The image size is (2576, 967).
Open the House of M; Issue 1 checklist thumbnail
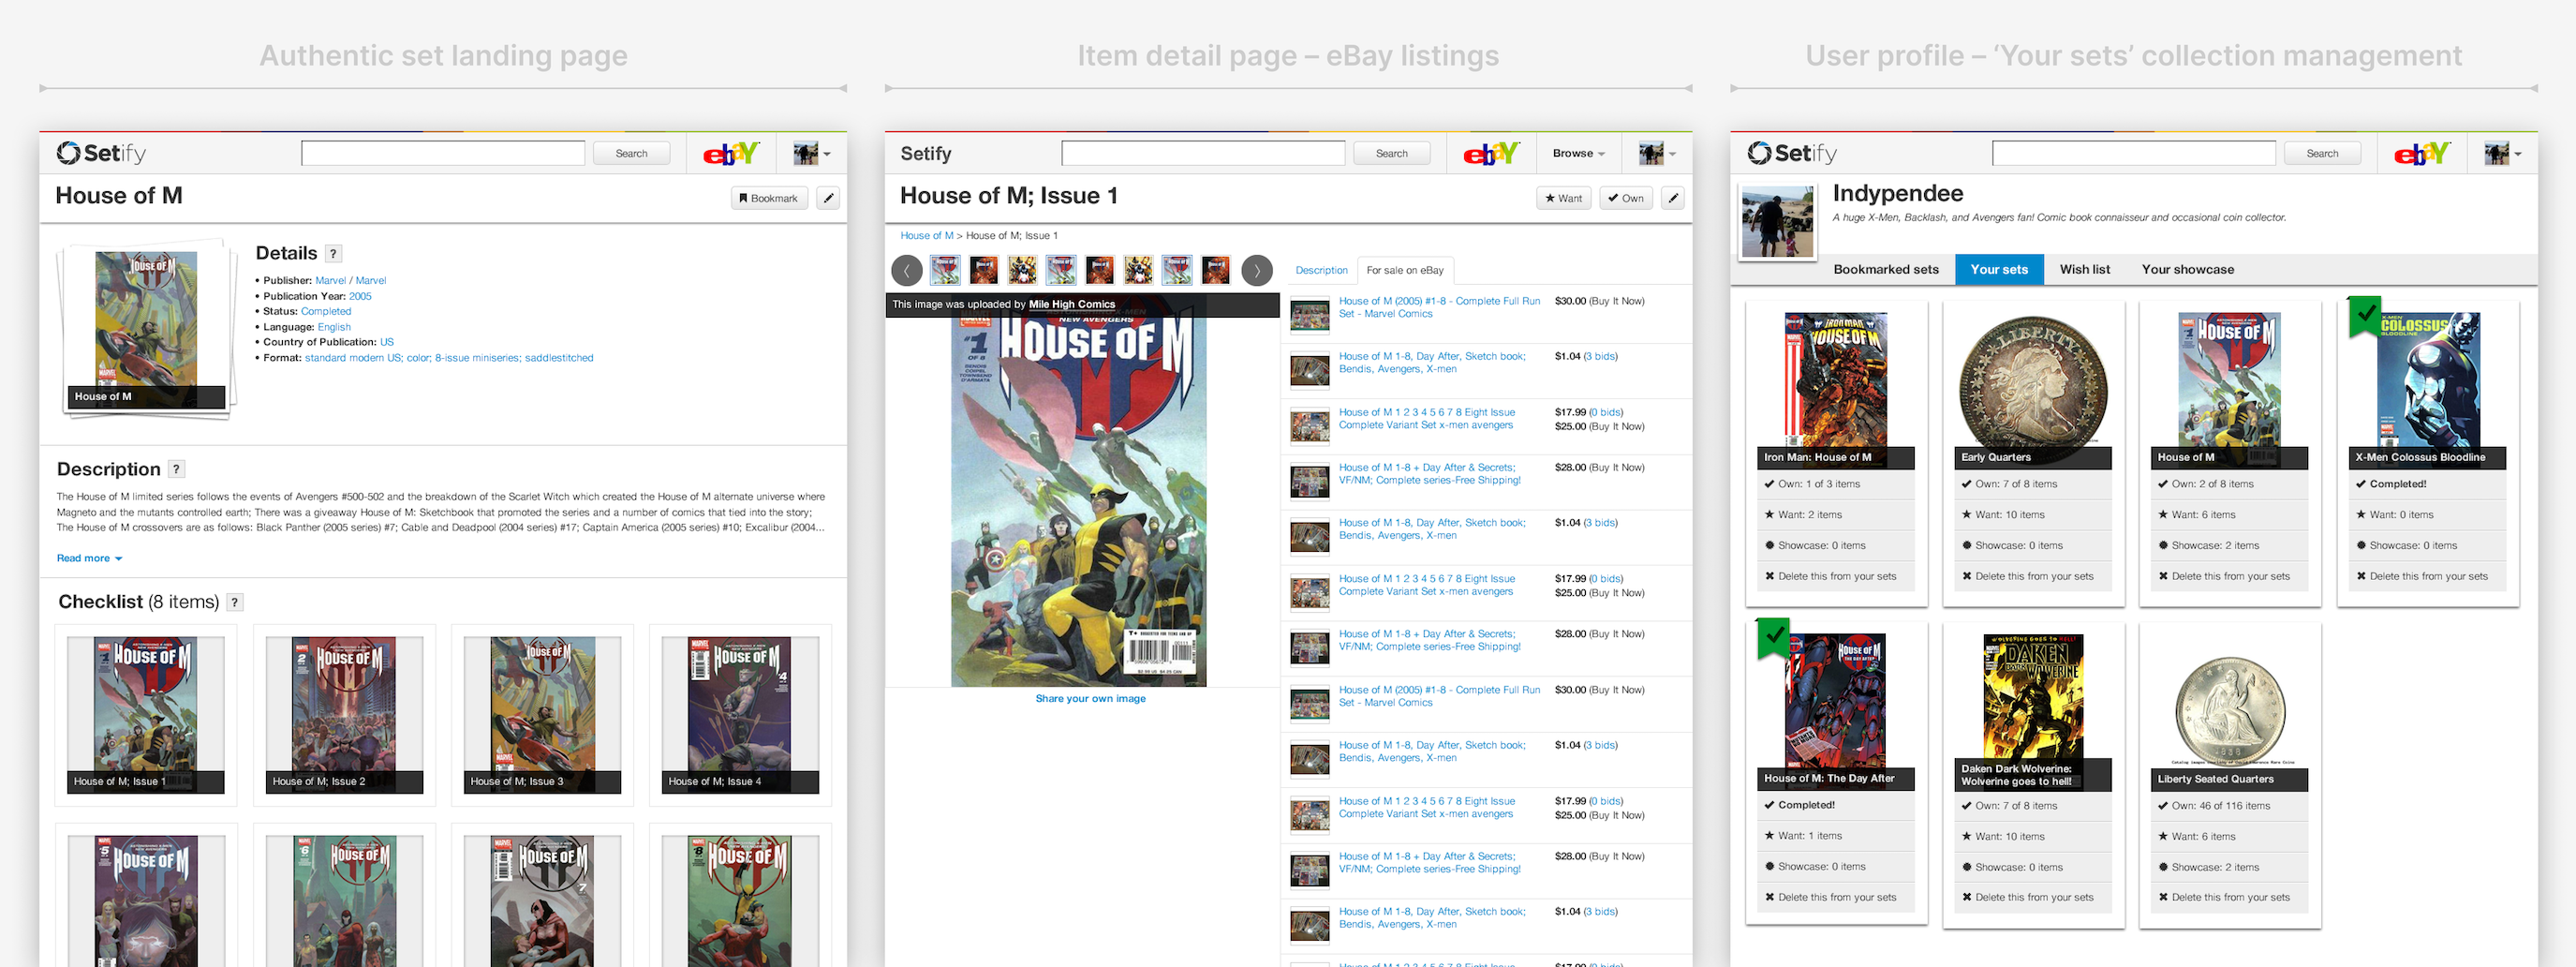pyautogui.click(x=146, y=715)
